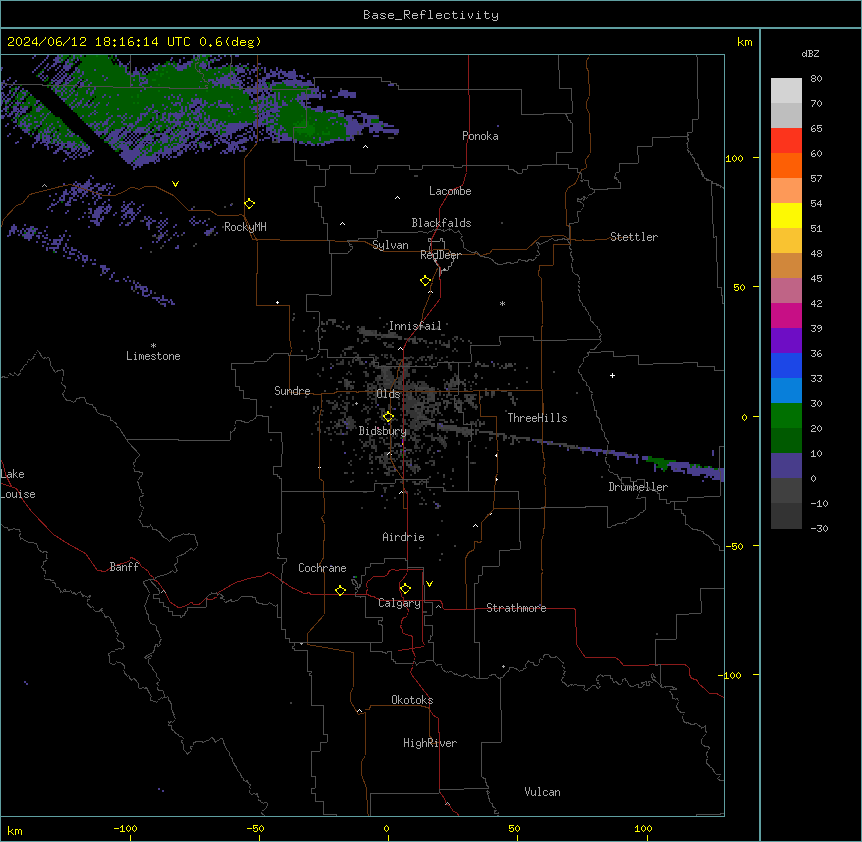Click the yellow diamond marker near RockyMH
The image size is (862, 842).
(x=250, y=204)
